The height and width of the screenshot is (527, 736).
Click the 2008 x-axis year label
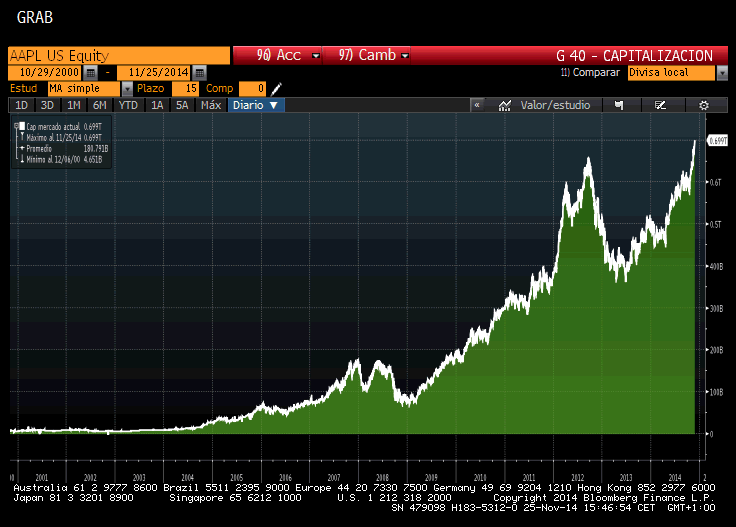[383, 477]
